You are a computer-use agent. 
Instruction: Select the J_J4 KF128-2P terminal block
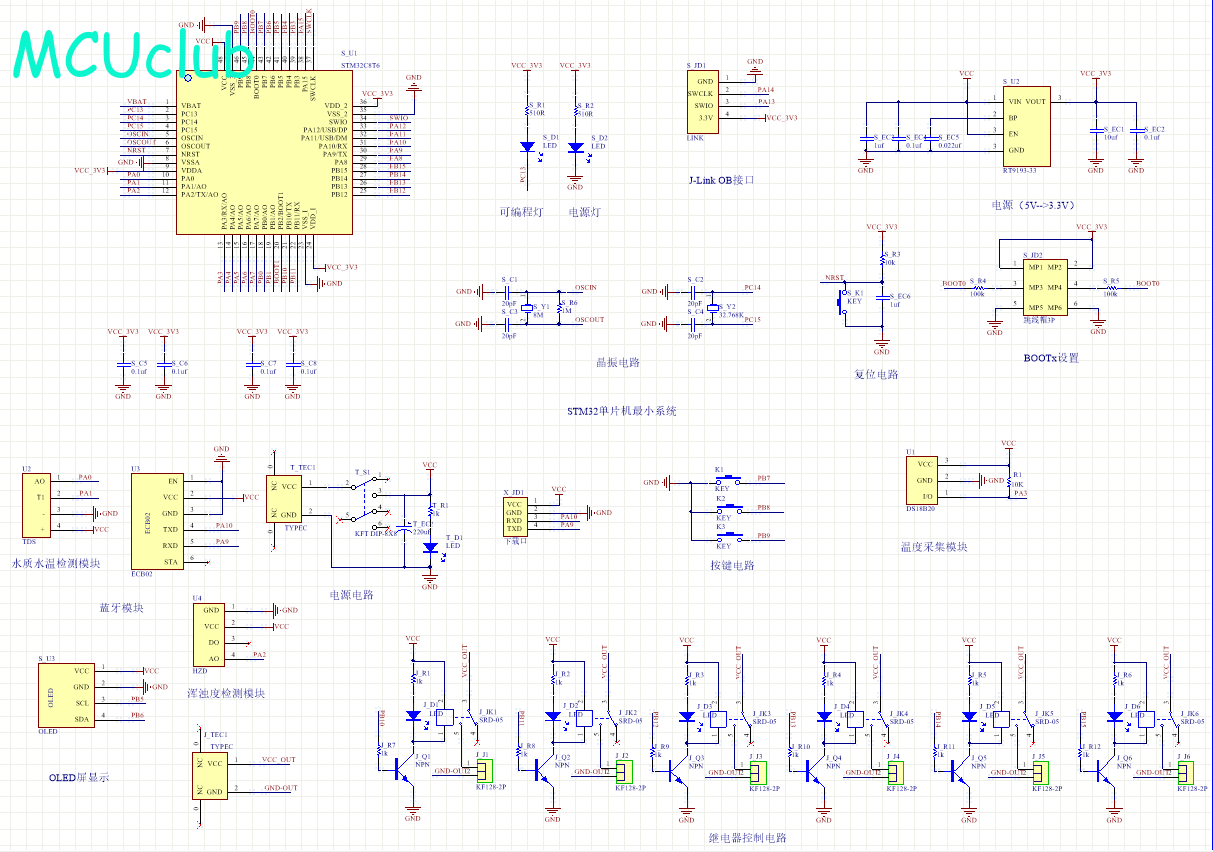895,771
